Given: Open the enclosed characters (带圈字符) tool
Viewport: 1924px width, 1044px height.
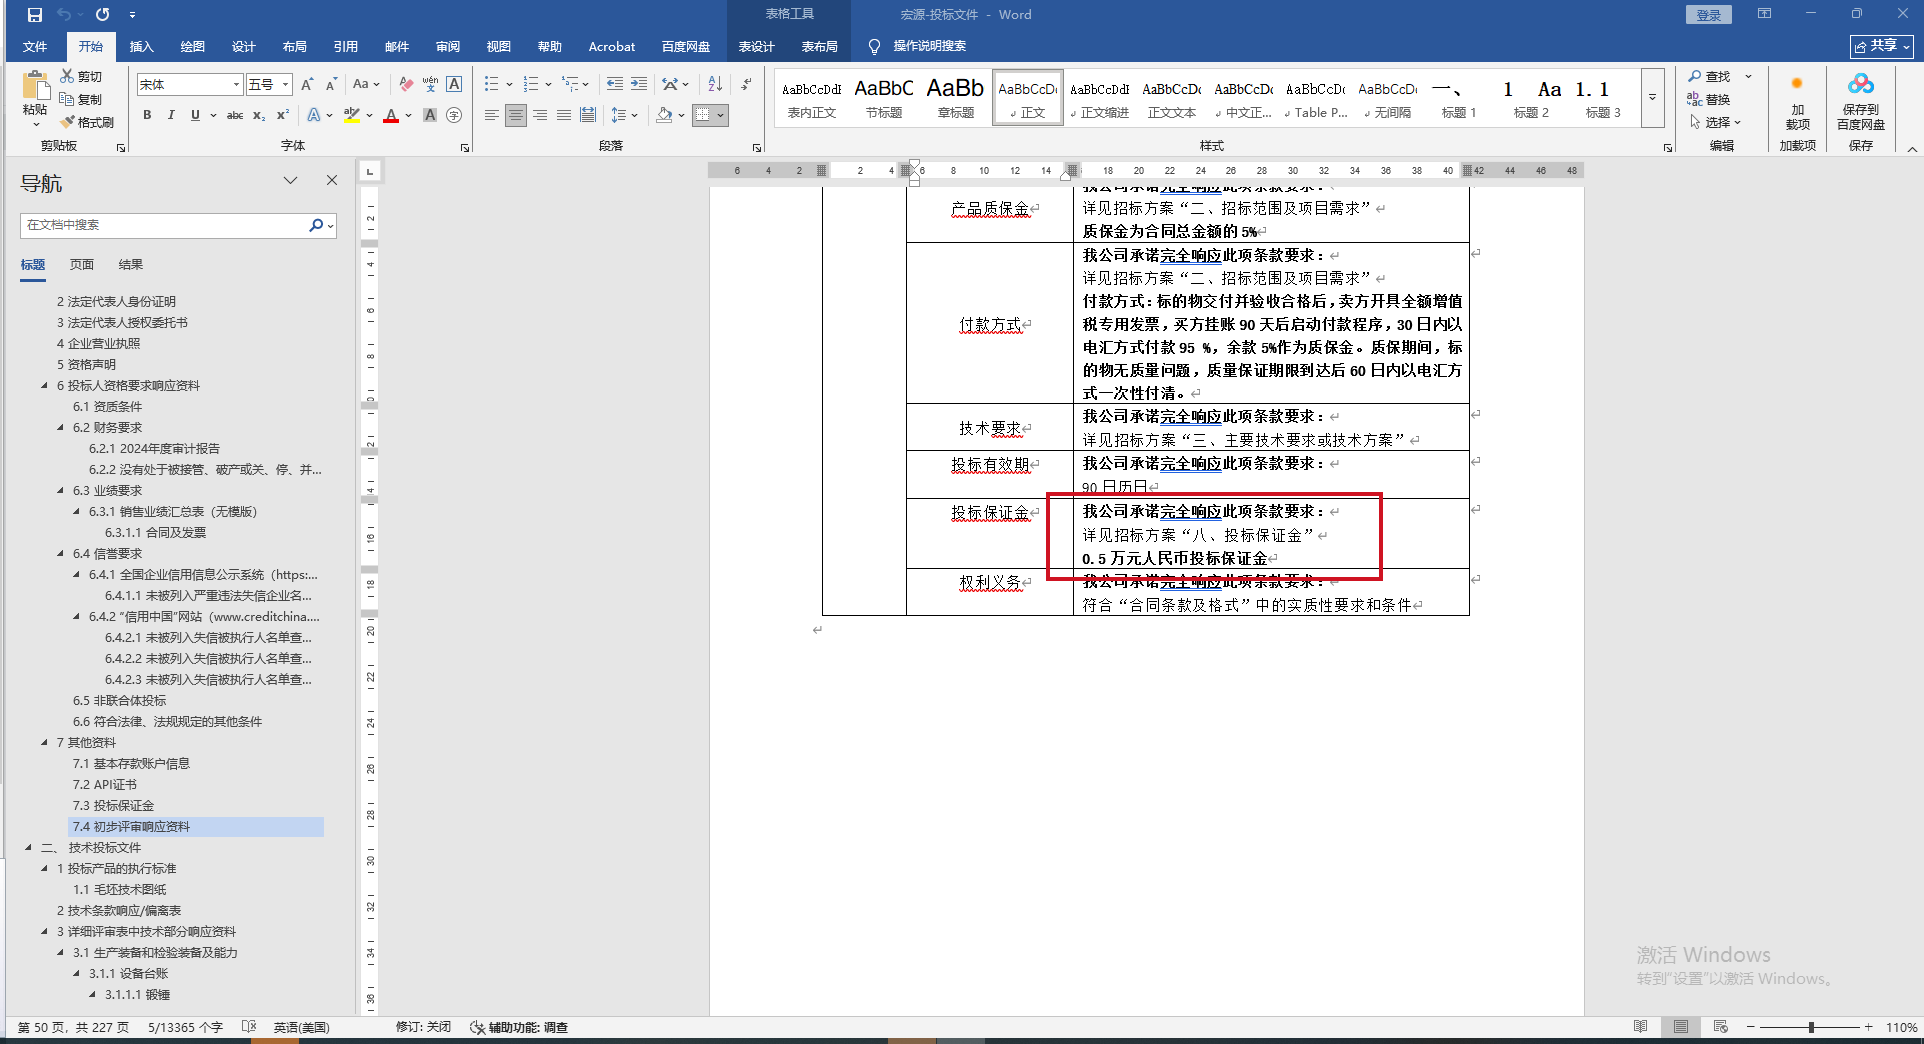Looking at the screenshot, I should coord(454,115).
